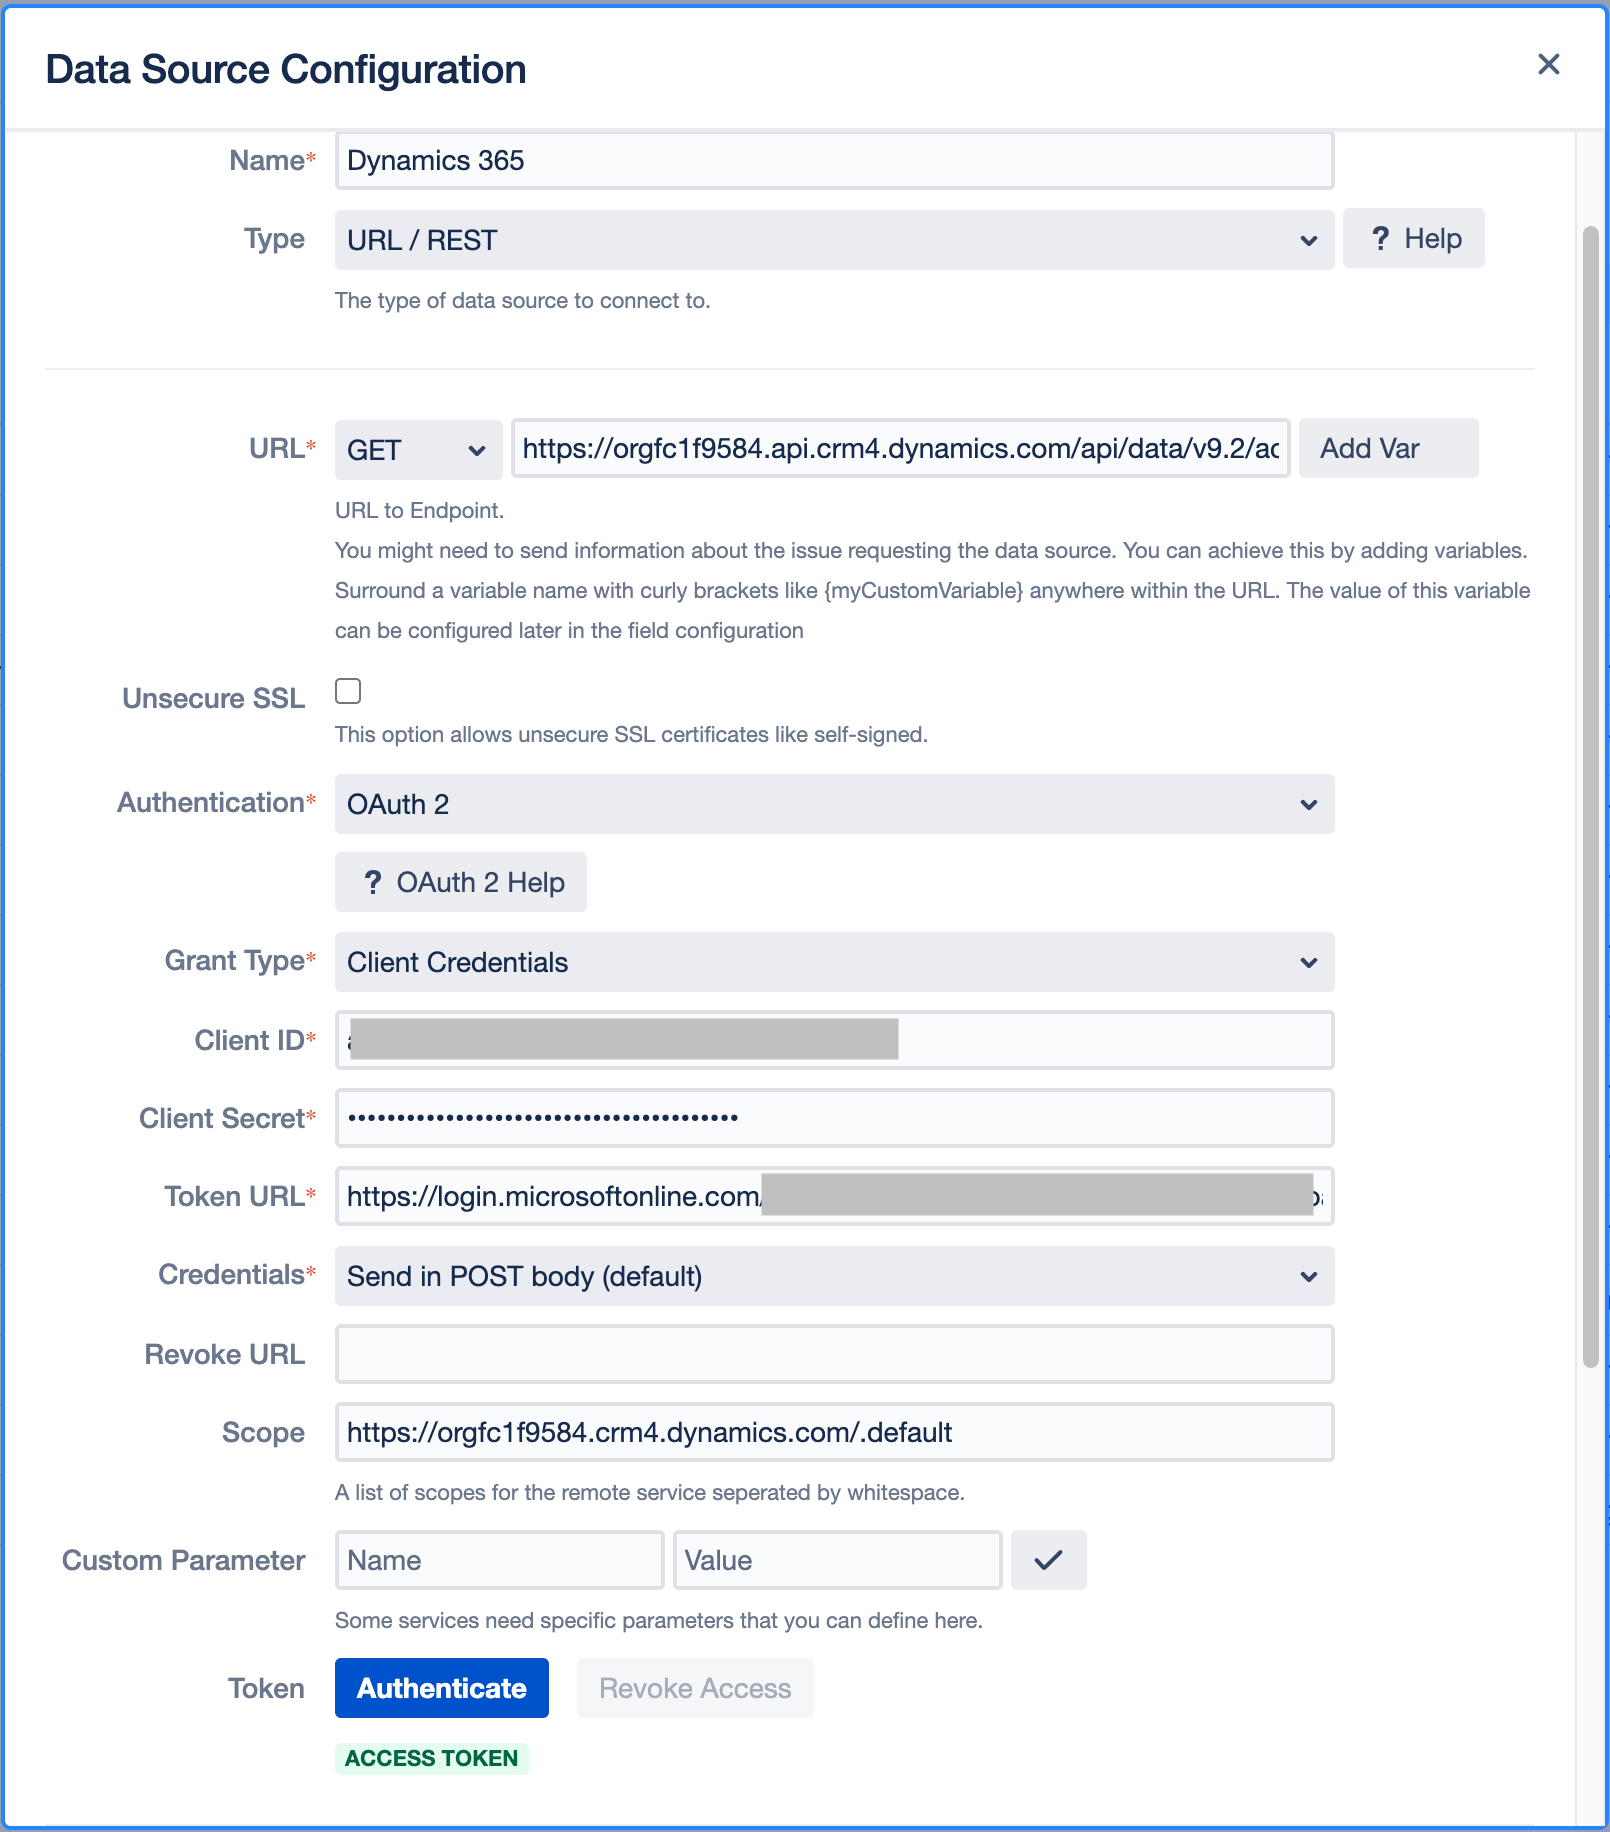Expand the Authentication dropdown set to OAuth 2

(x=833, y=804)
